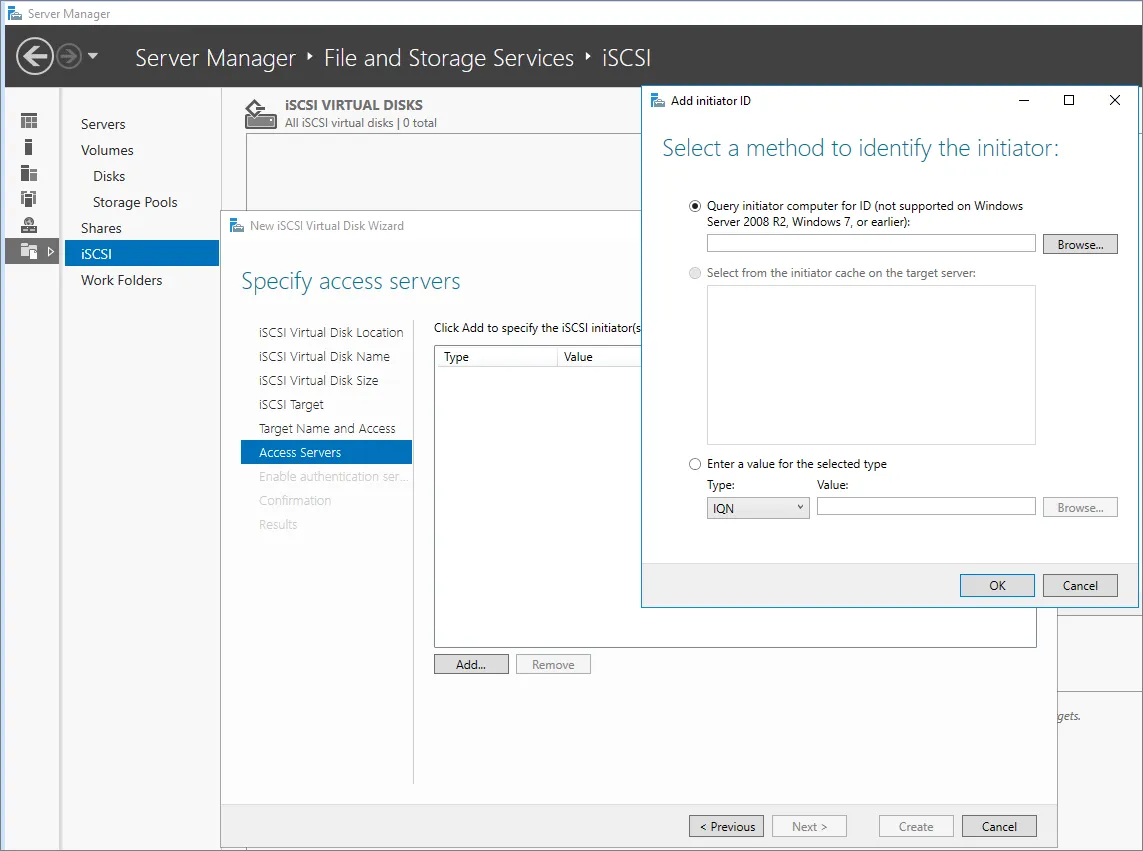Click the forward arrow navigation button
The height and width of the screenshot is (851, 1143).
(x=68, y=56)
